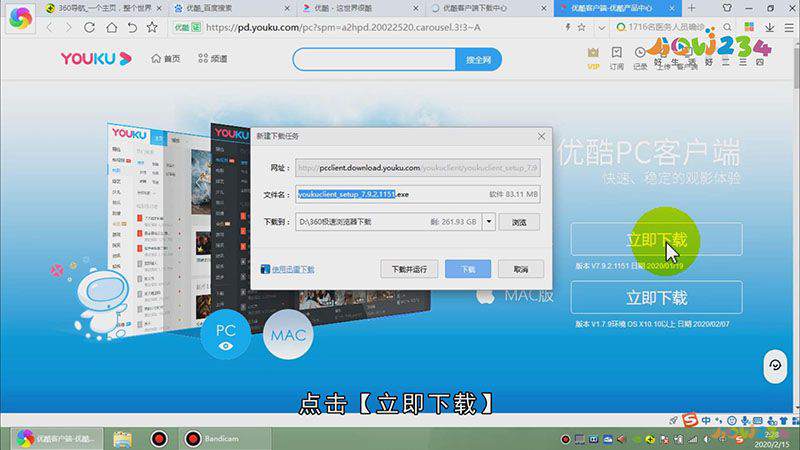
Task: Click the YOUKU logo
Action: click(96, 59)
